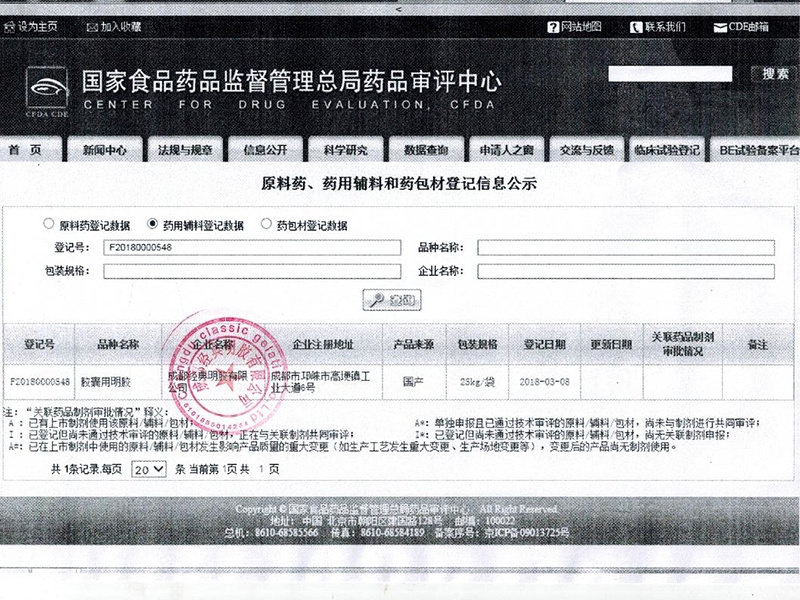Click the header site search box
This screenshot has height=600, width=800.
(x=670, y=74)
